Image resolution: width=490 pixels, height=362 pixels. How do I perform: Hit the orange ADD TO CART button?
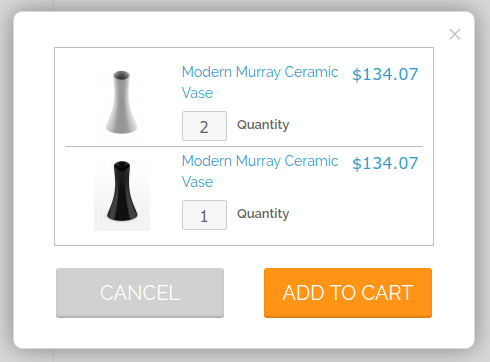tap(348, 293)
